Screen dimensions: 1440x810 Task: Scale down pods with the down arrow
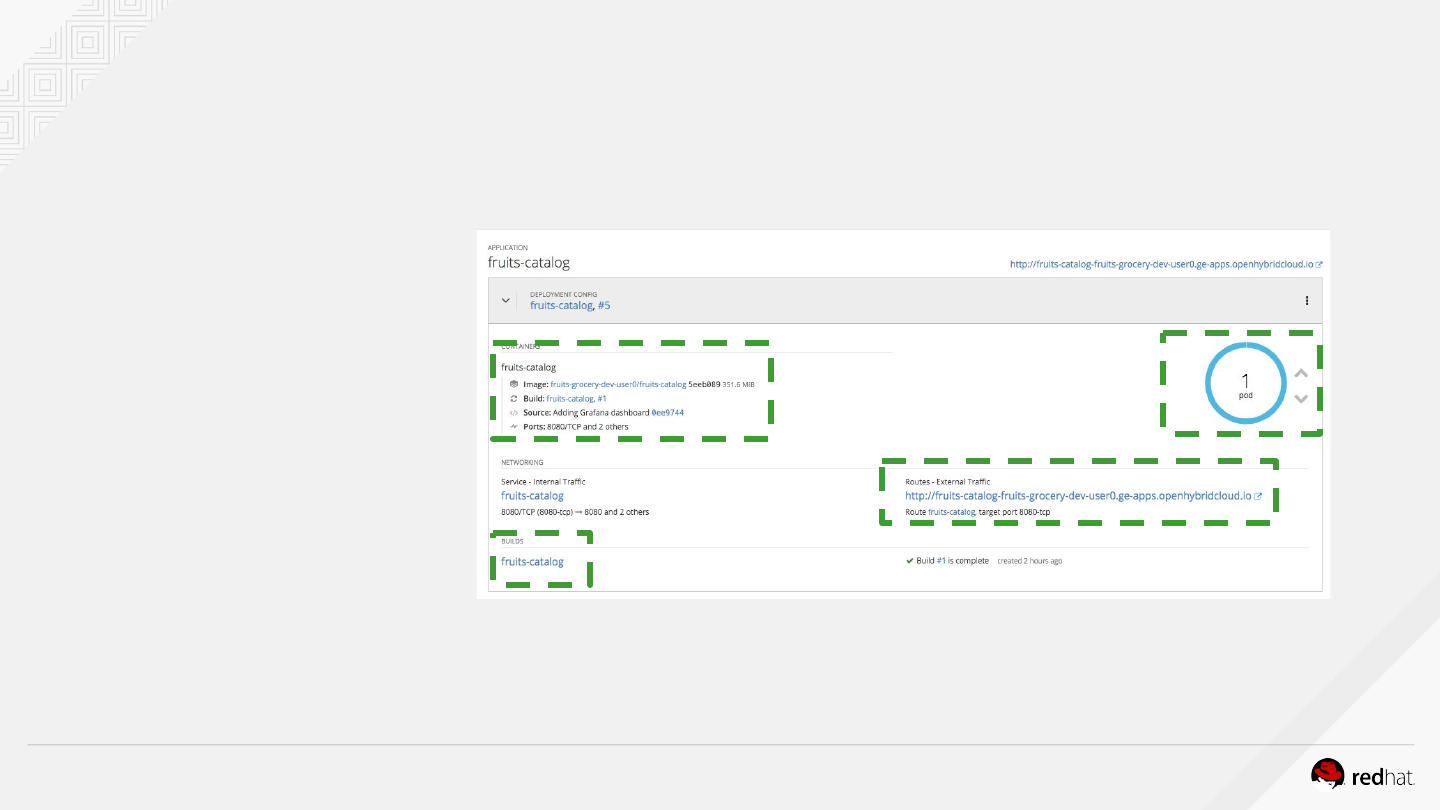point(1301,398)
